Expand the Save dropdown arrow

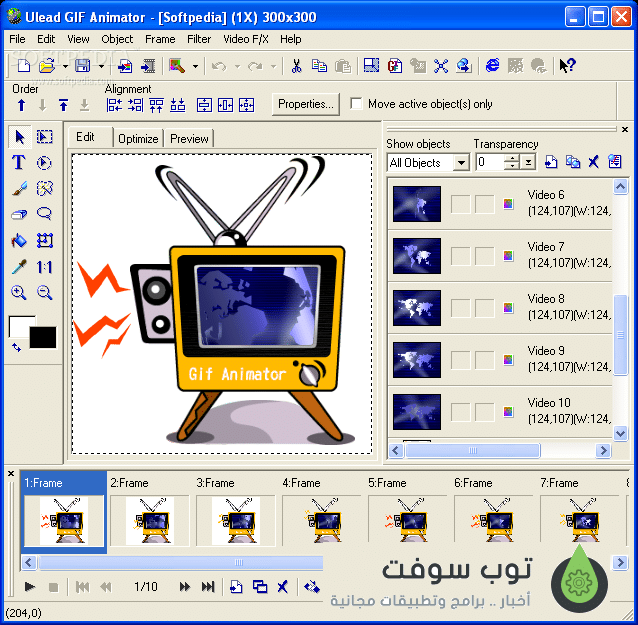coord(101,66)
